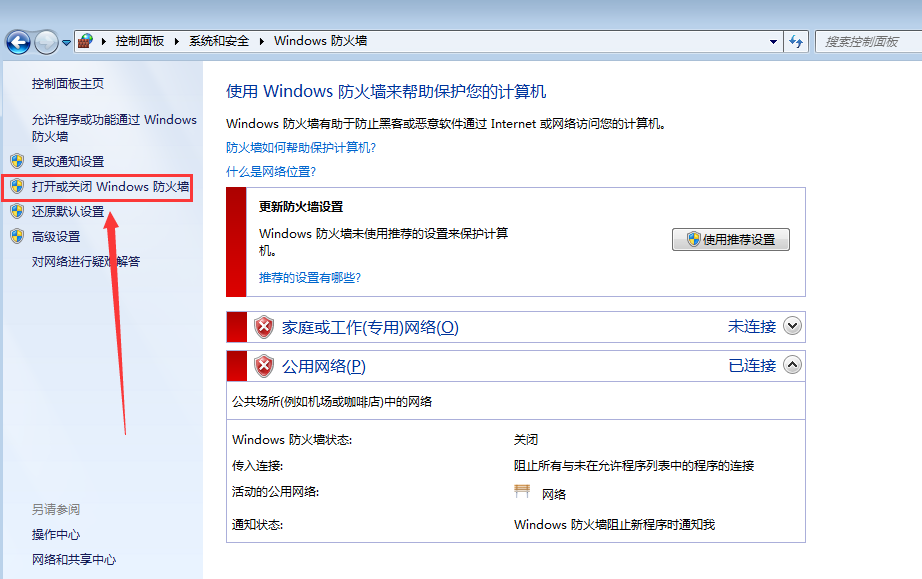Focus the 搜索控制面板 search box
Screen dimensions: 922x579
click(869, 42)
